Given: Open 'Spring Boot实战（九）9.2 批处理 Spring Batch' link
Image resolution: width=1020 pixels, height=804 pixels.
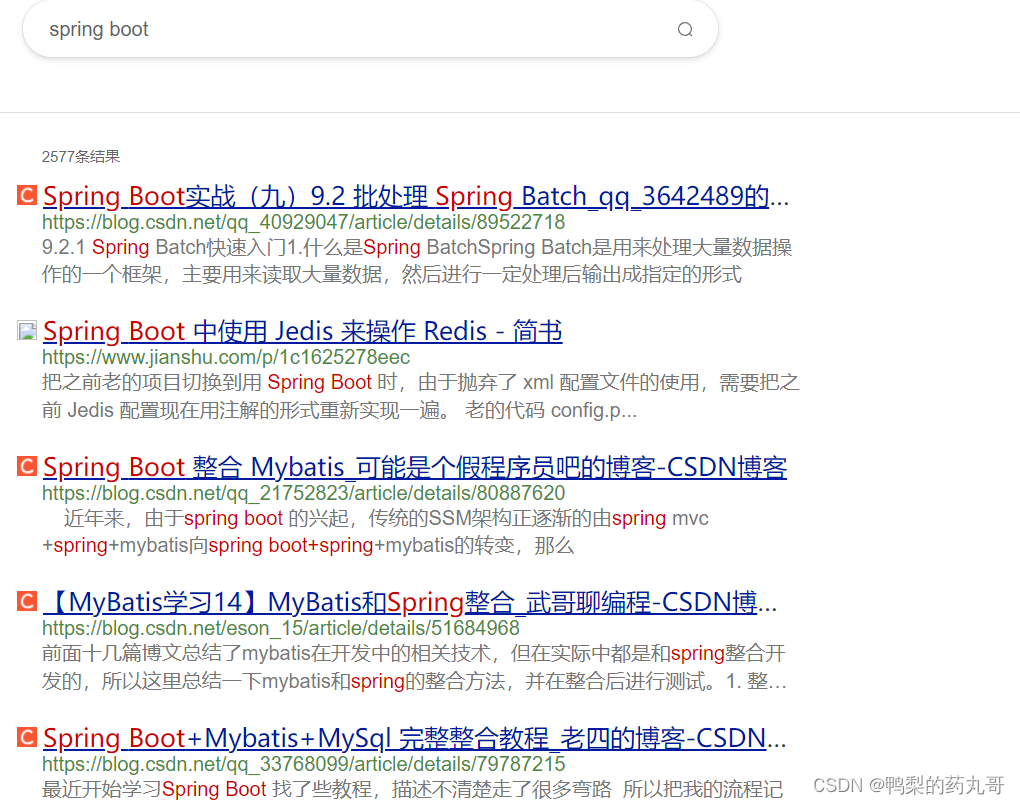Looking at the screenshot, I should (416, 196).
